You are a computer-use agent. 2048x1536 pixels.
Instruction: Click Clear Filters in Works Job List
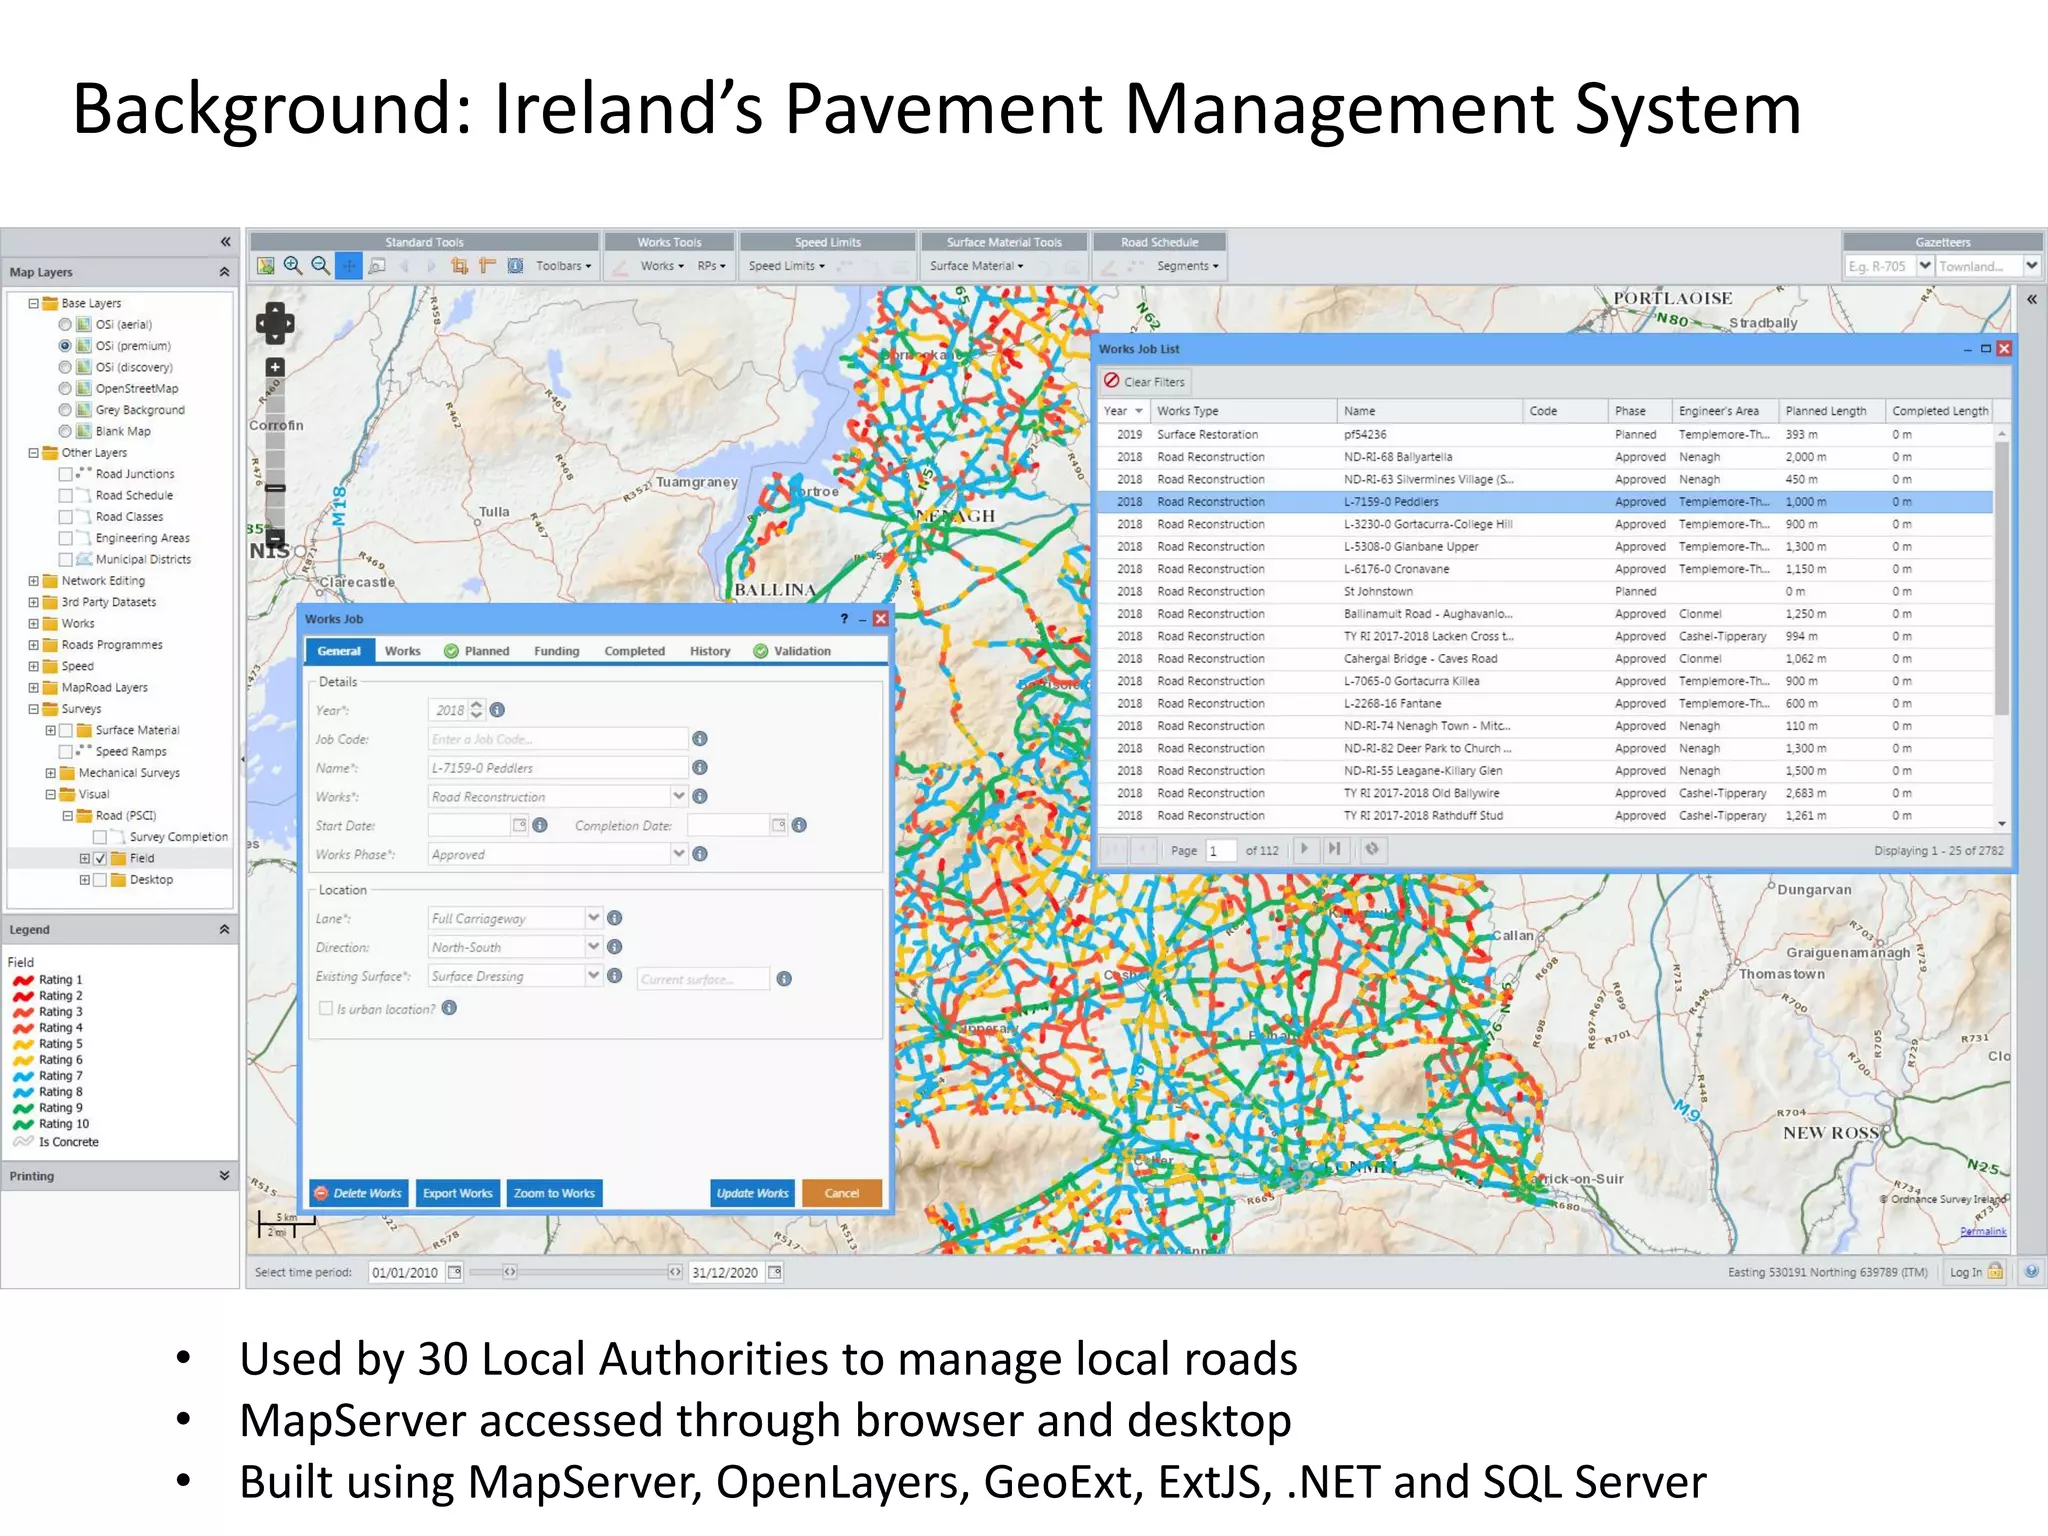click(1146, 382)
